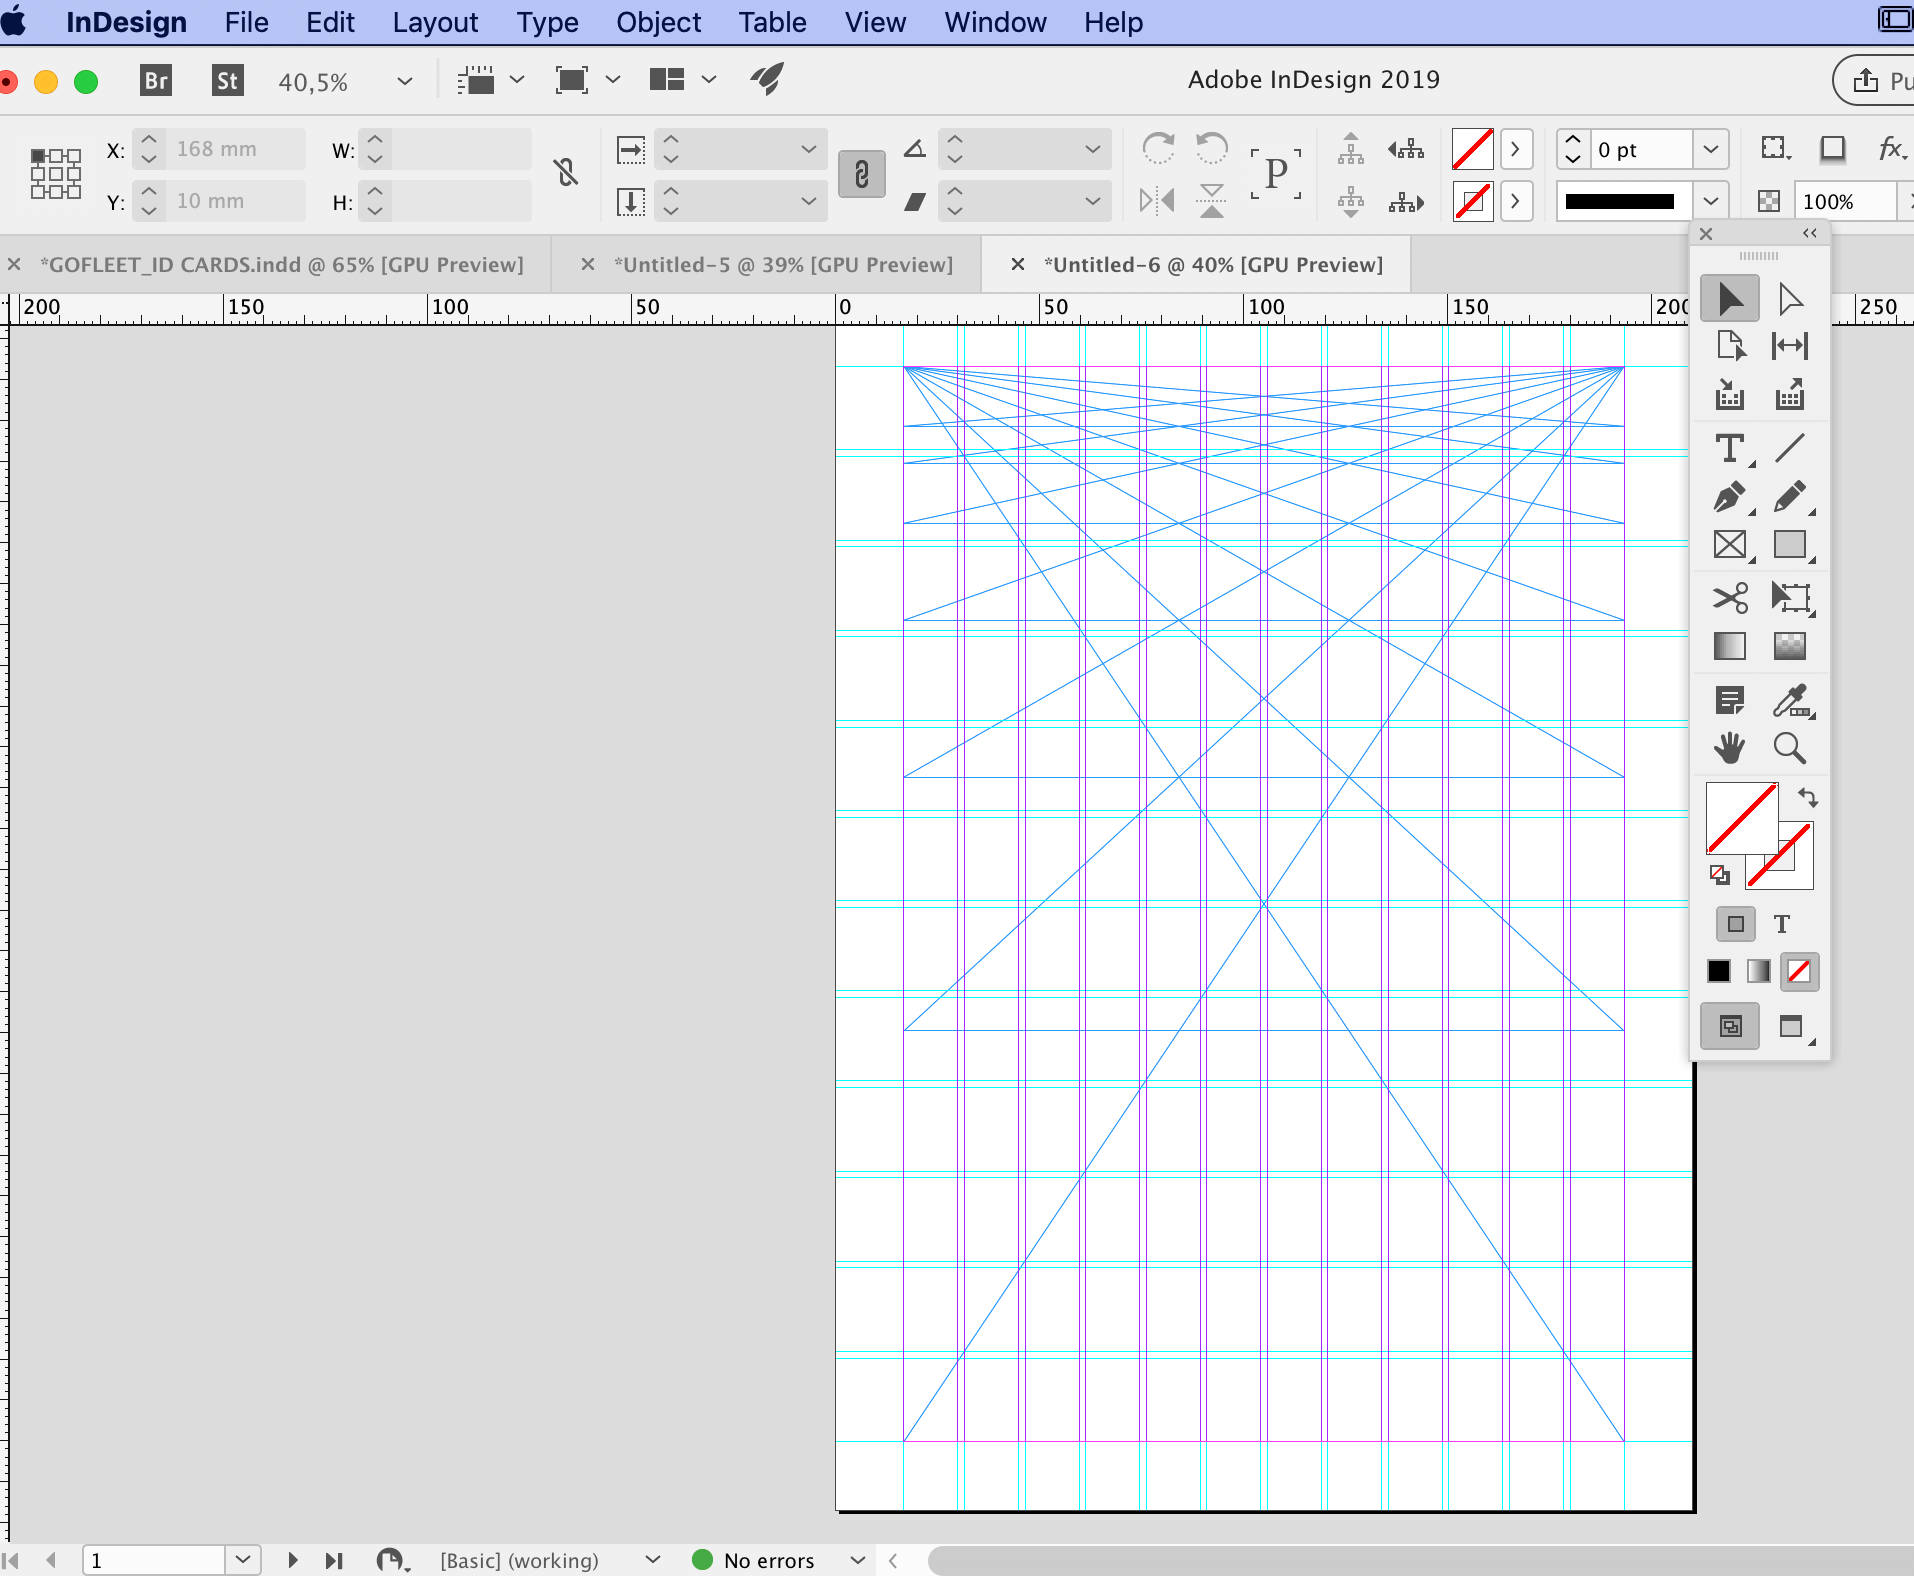Select the Direct Selection tool
1914x1576 pixels.
click(x=1790, y=297)
